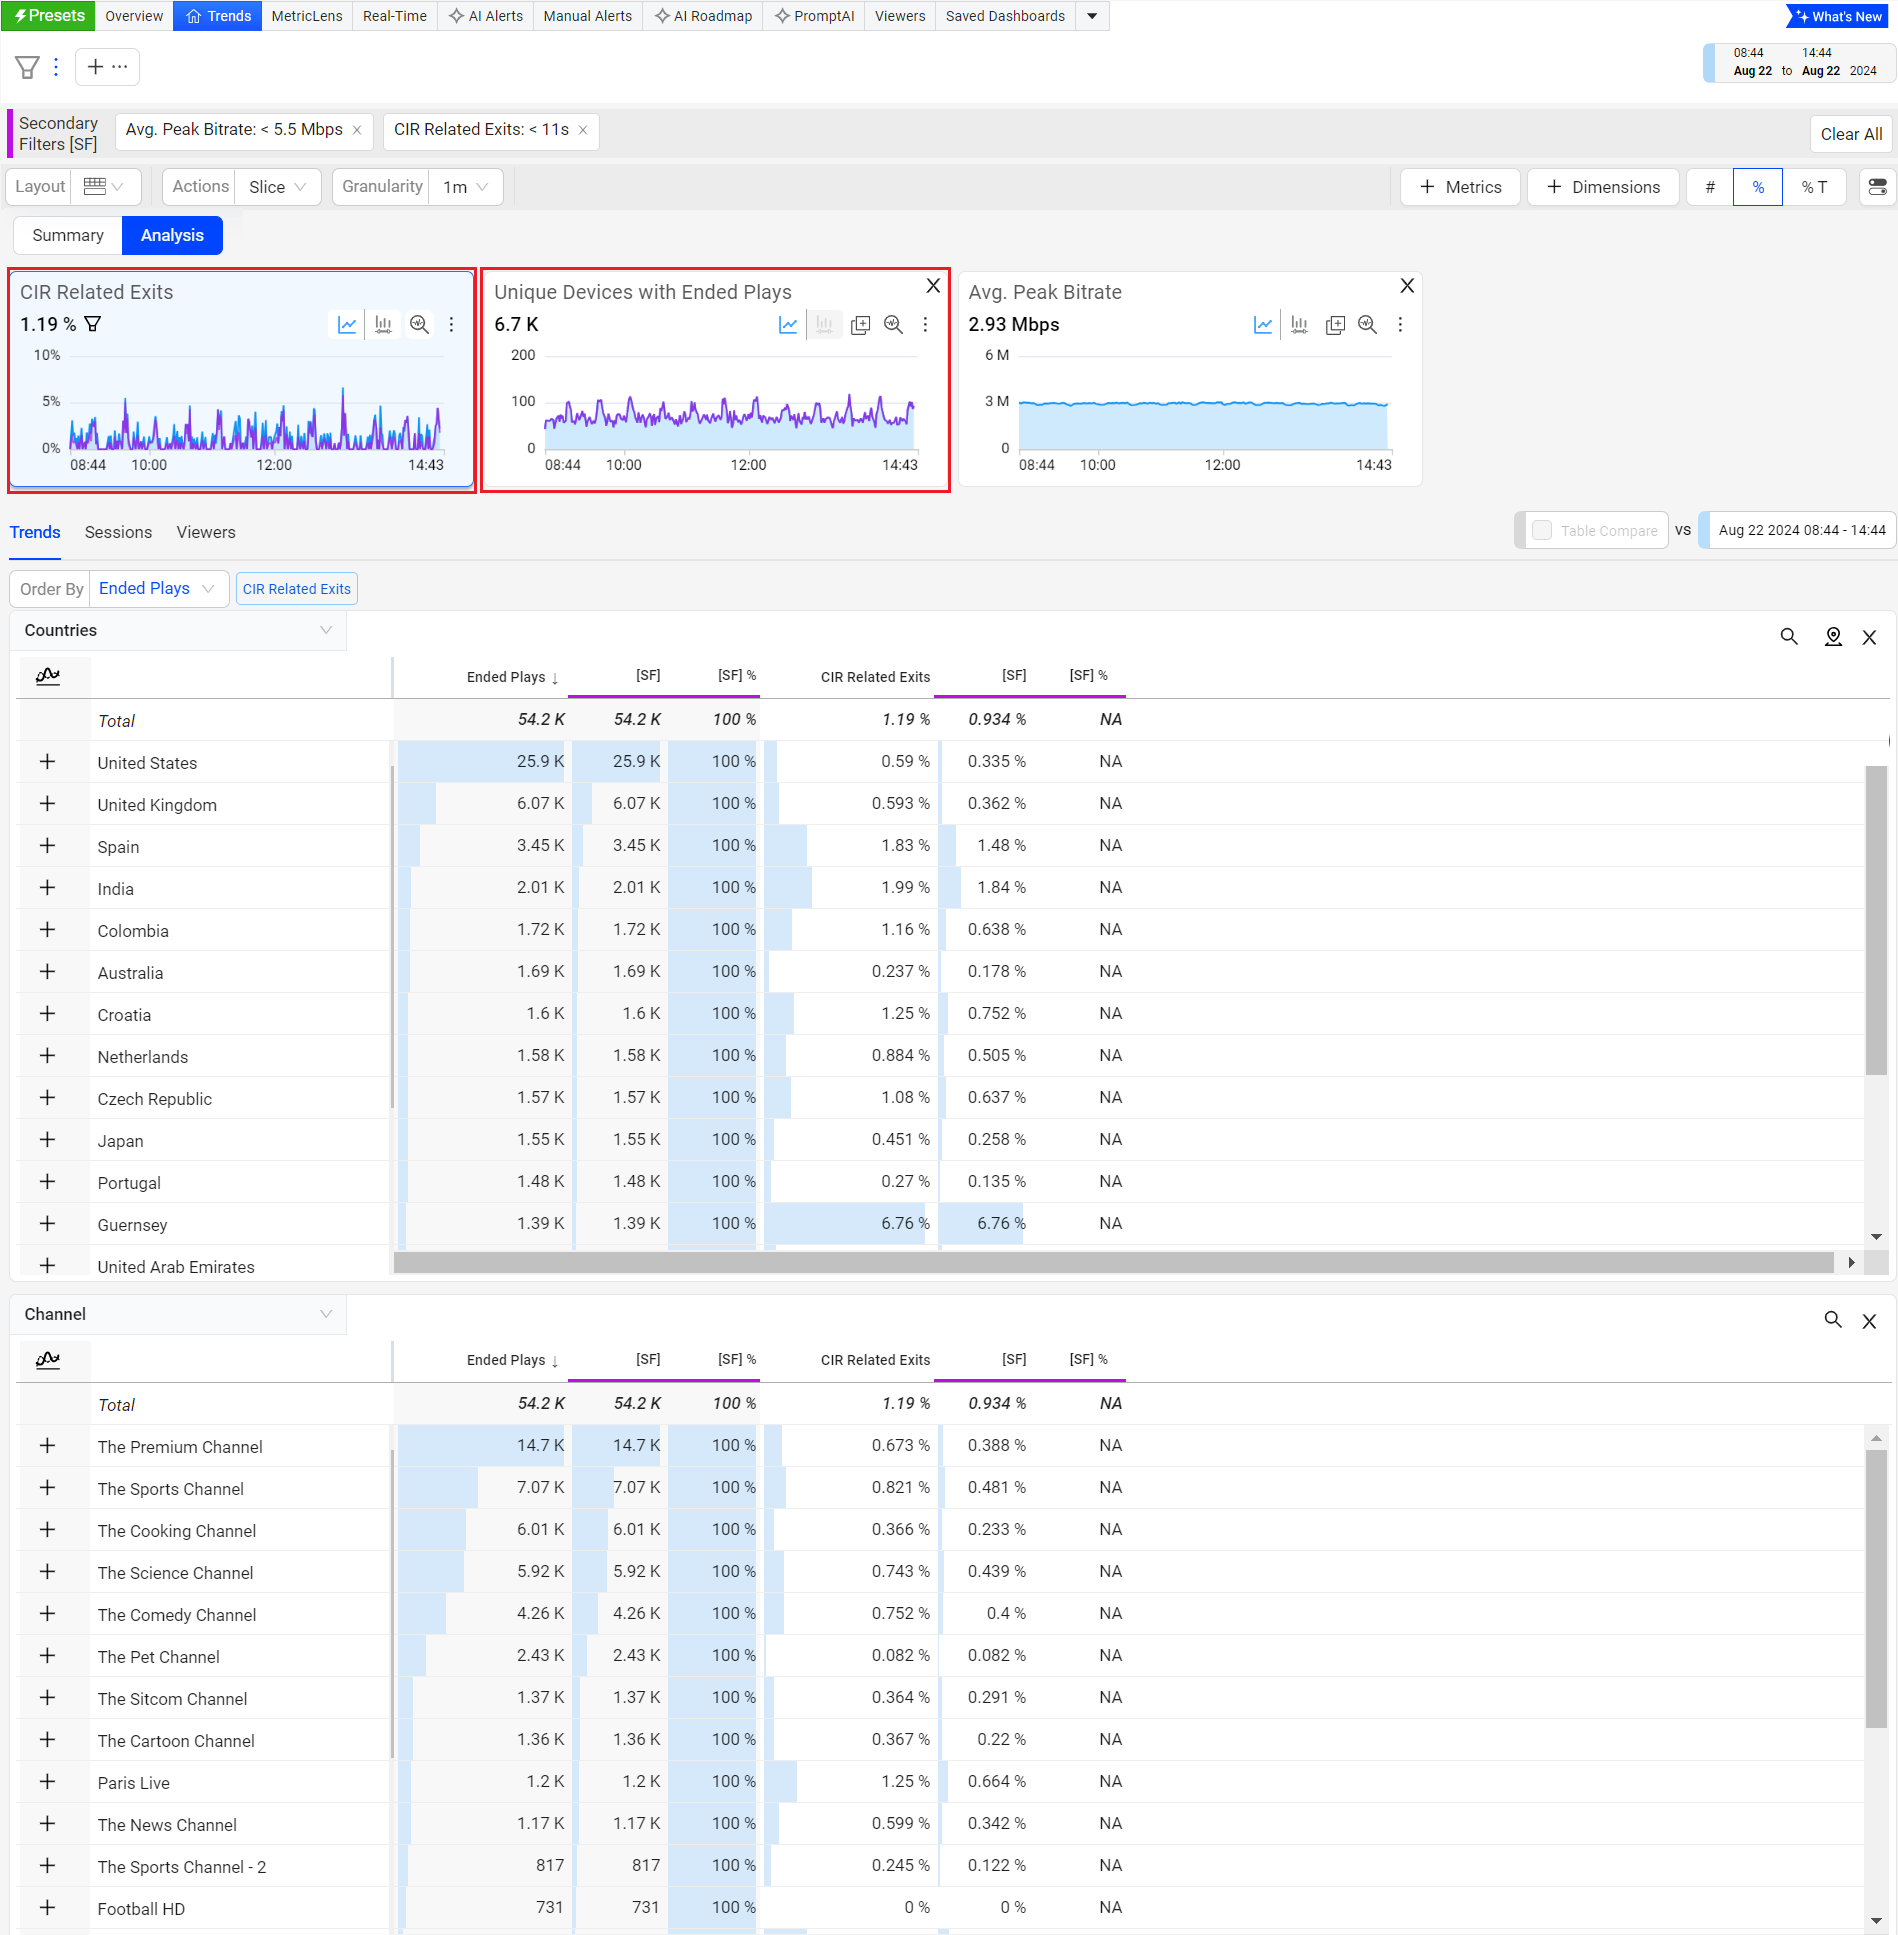Click the map pin icon in Countries table
Screen dimensions: 1898x1935
1833,637
